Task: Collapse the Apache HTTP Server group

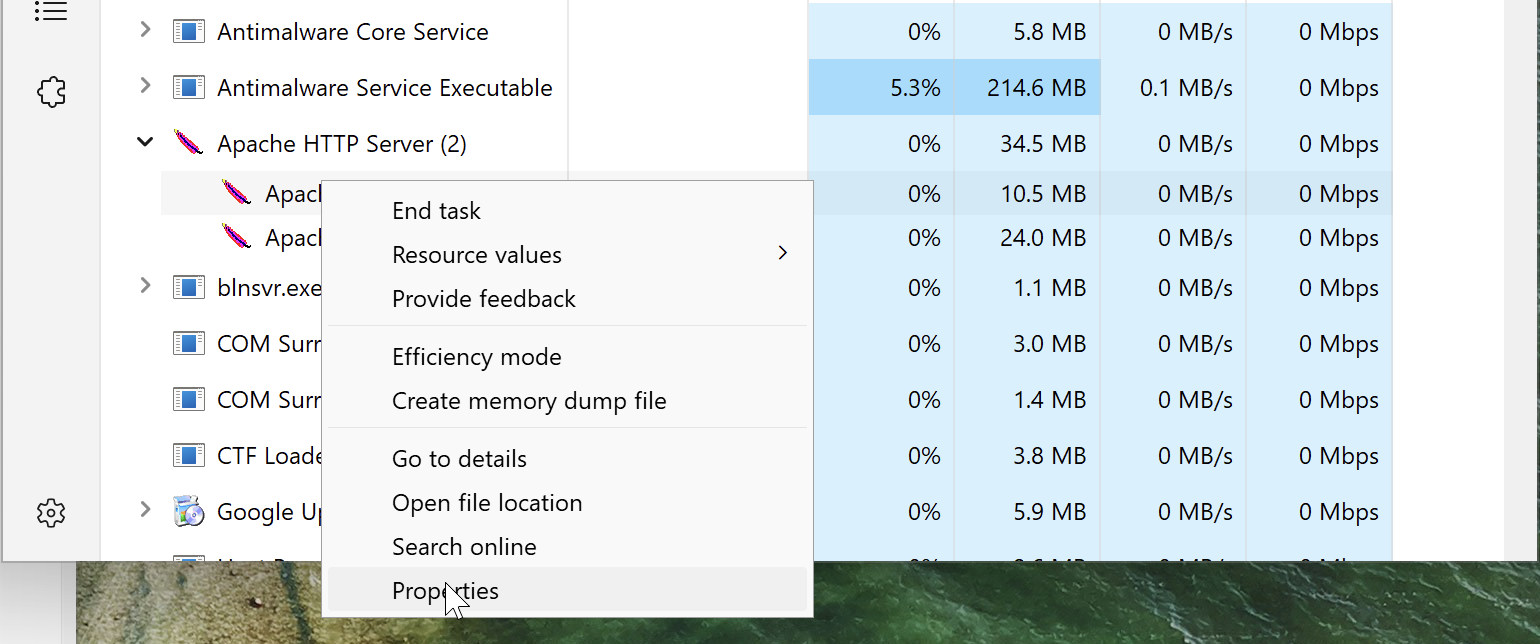Action: pos(145,143)
